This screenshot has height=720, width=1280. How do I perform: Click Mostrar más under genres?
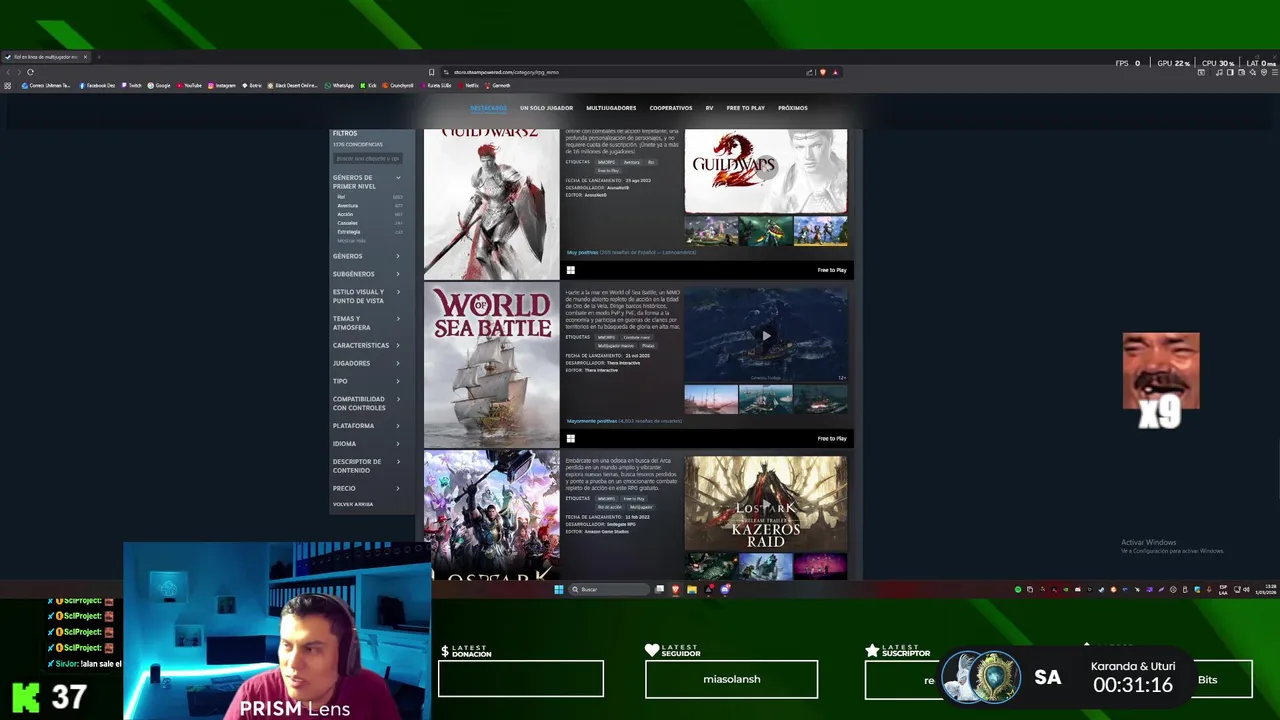pyautogui.click(x=351, y=241)
